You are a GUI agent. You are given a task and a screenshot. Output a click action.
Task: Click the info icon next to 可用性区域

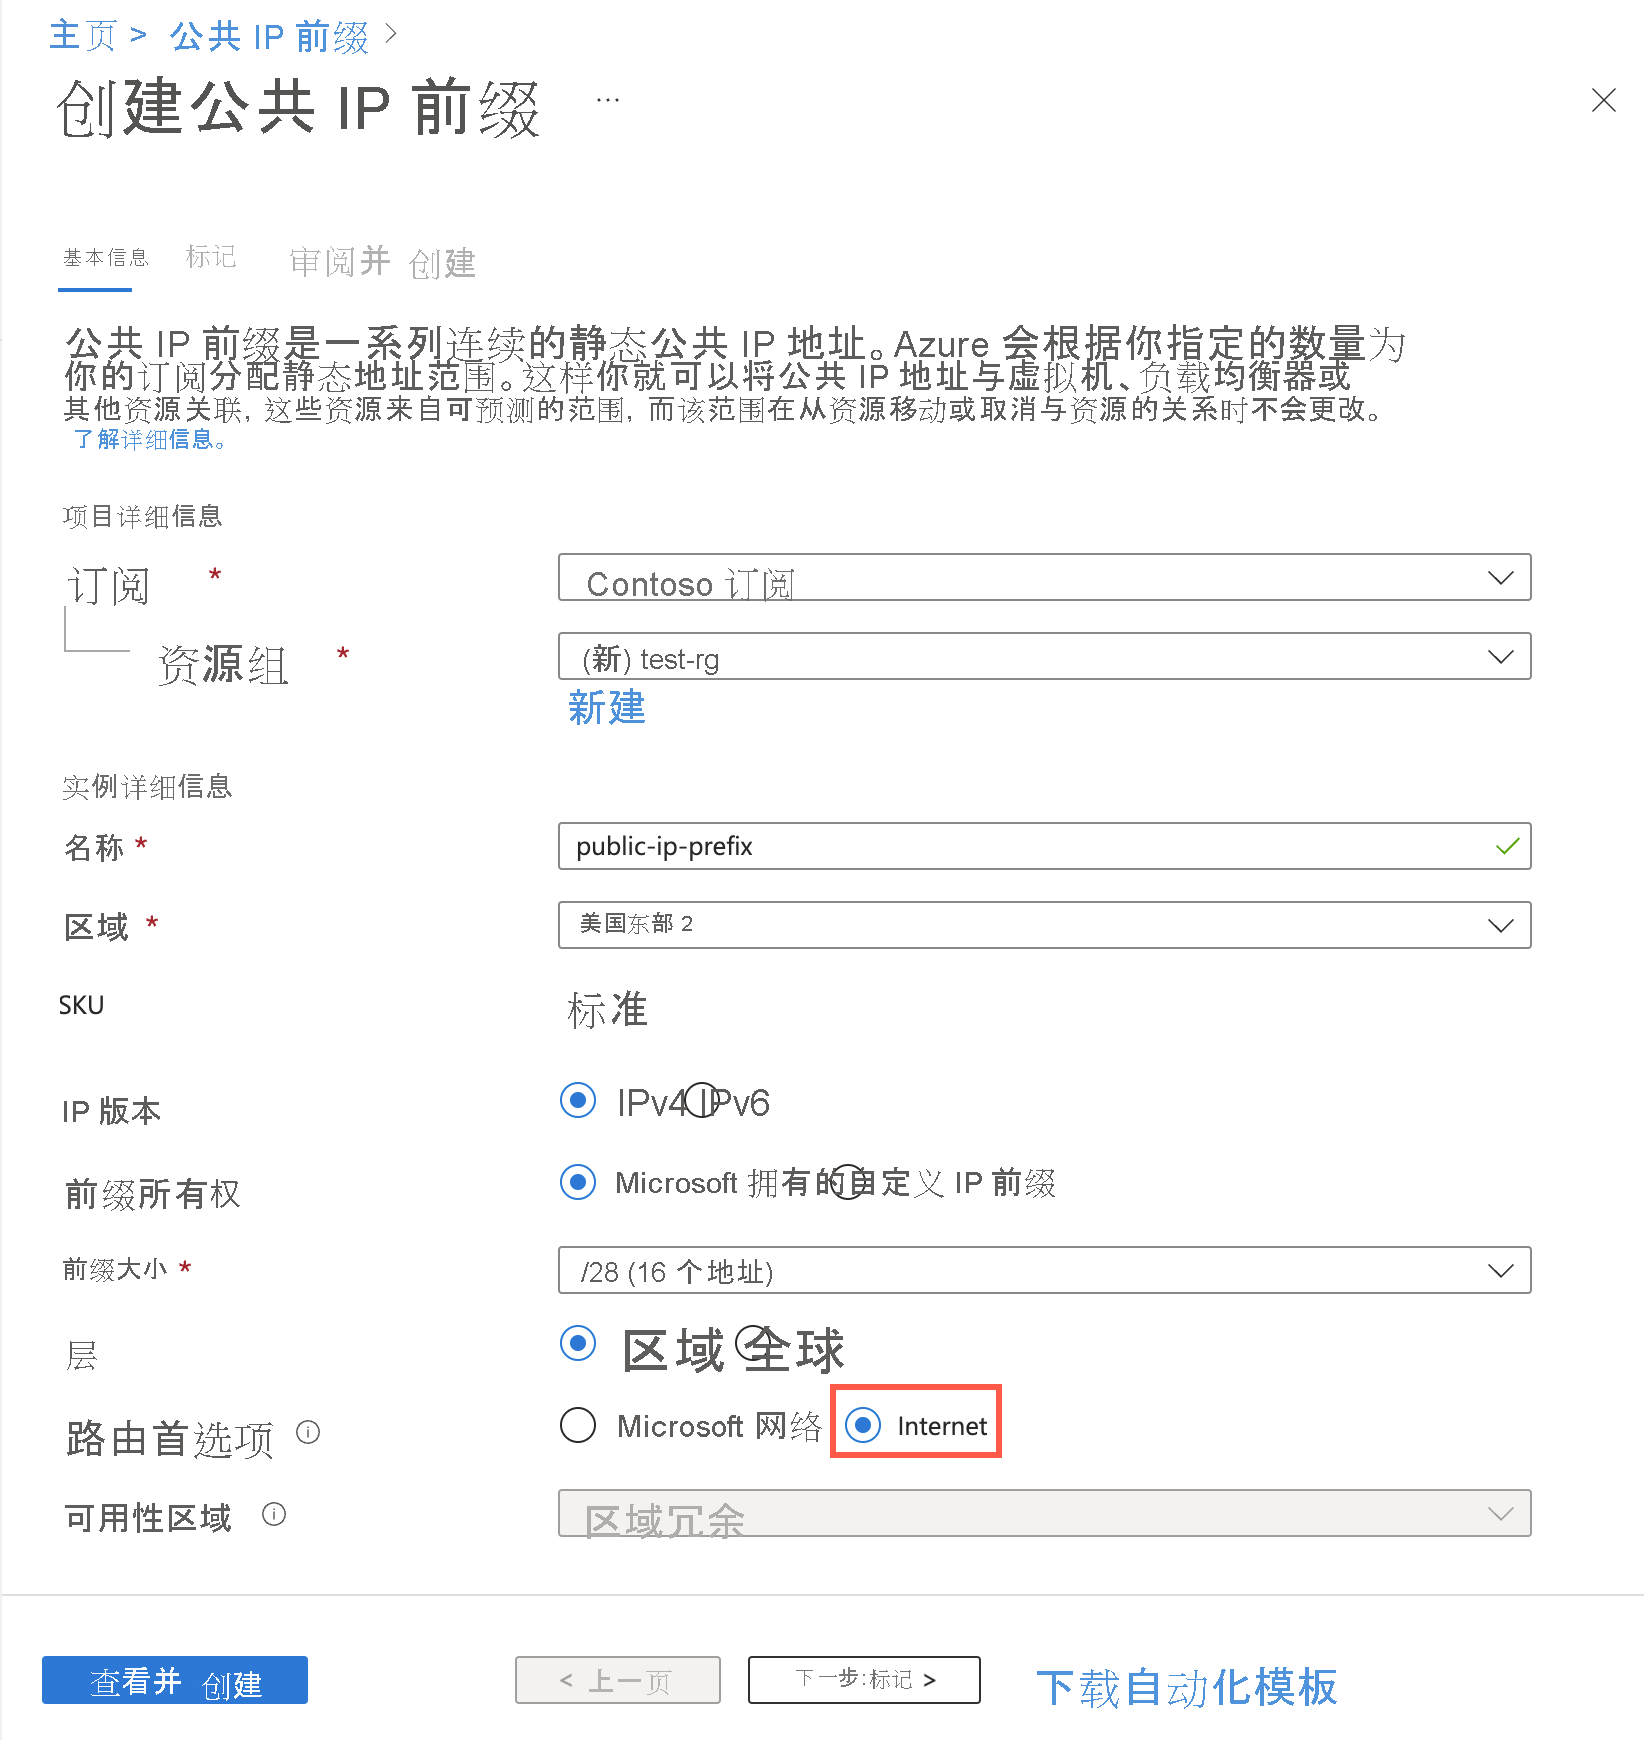point(275,1513)
